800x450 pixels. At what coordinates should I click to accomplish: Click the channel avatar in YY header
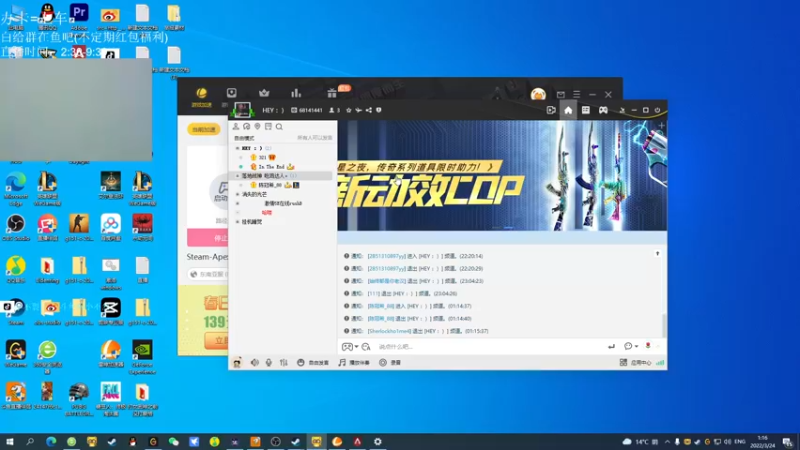pyautogui.click(x=242, y=110)
